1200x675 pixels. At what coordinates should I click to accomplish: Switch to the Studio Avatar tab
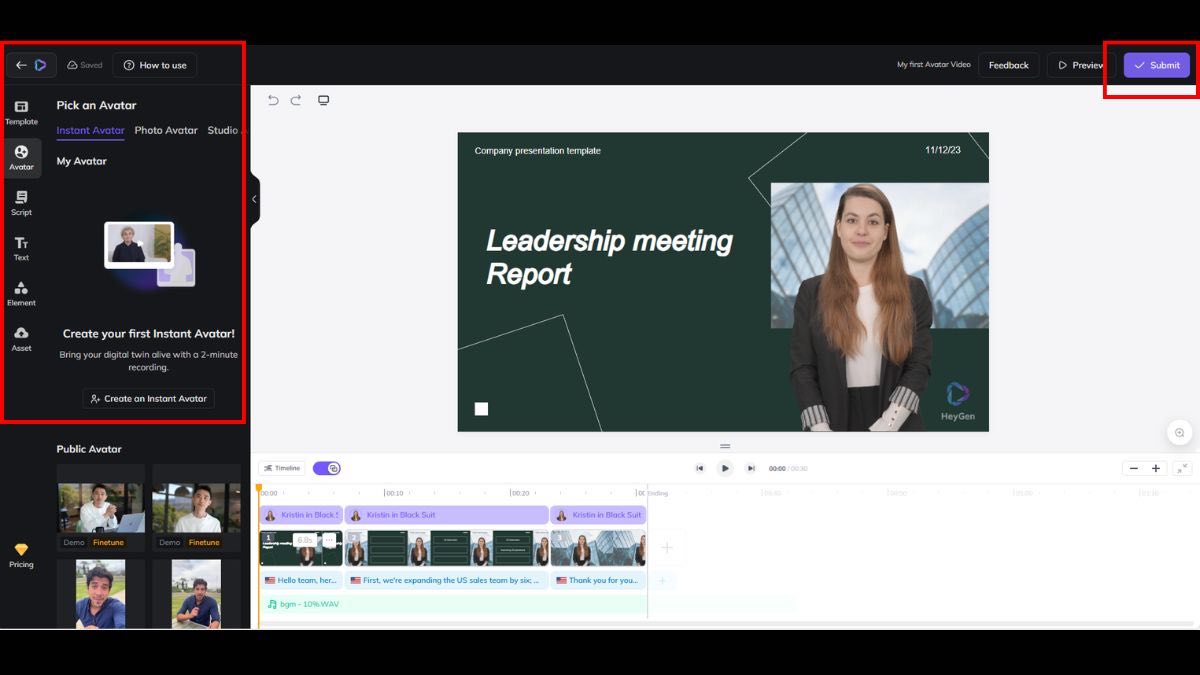[224, 130]
